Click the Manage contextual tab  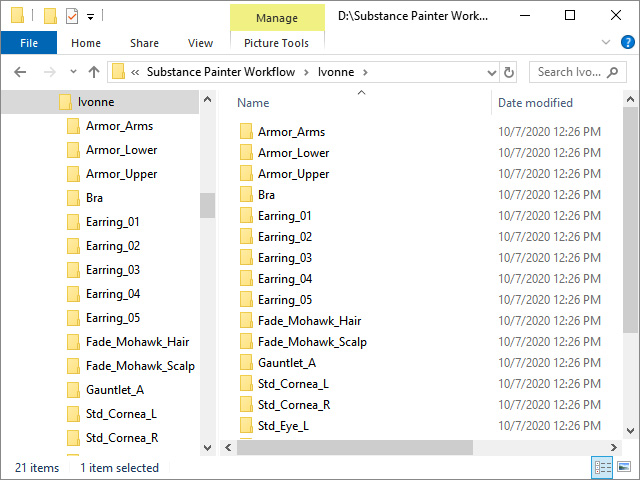(277, 18)
